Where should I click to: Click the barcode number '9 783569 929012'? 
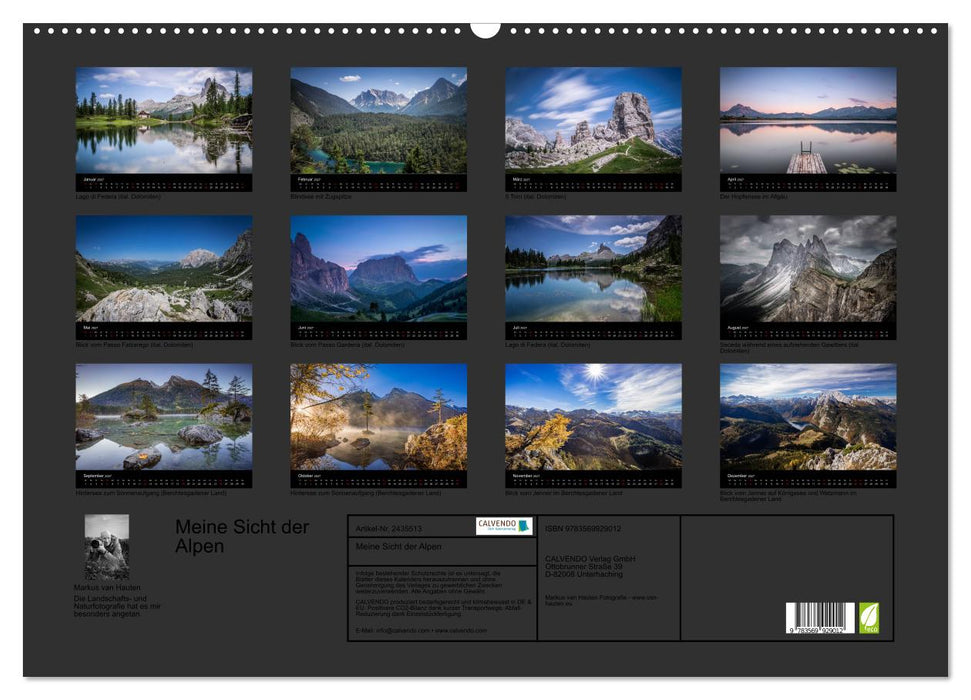[x=816, y=629]
